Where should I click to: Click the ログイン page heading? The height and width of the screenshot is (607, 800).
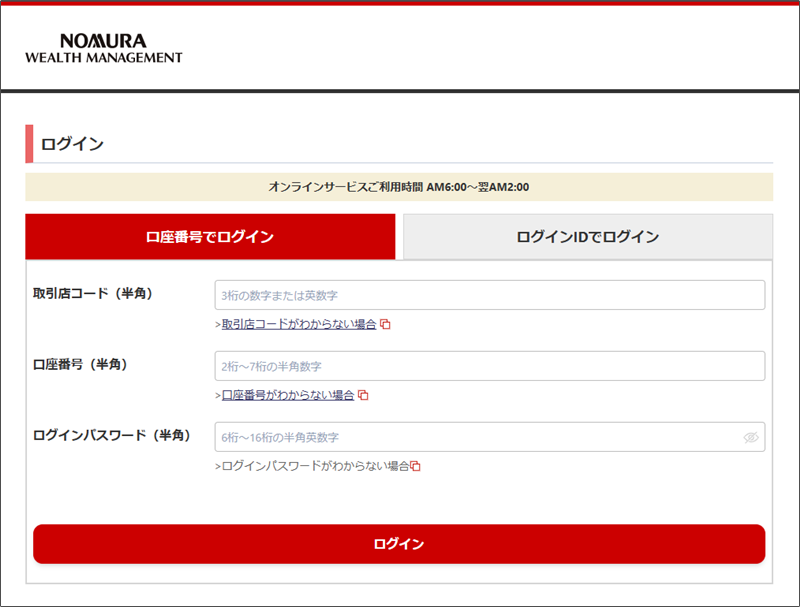[x=72, y=144]
